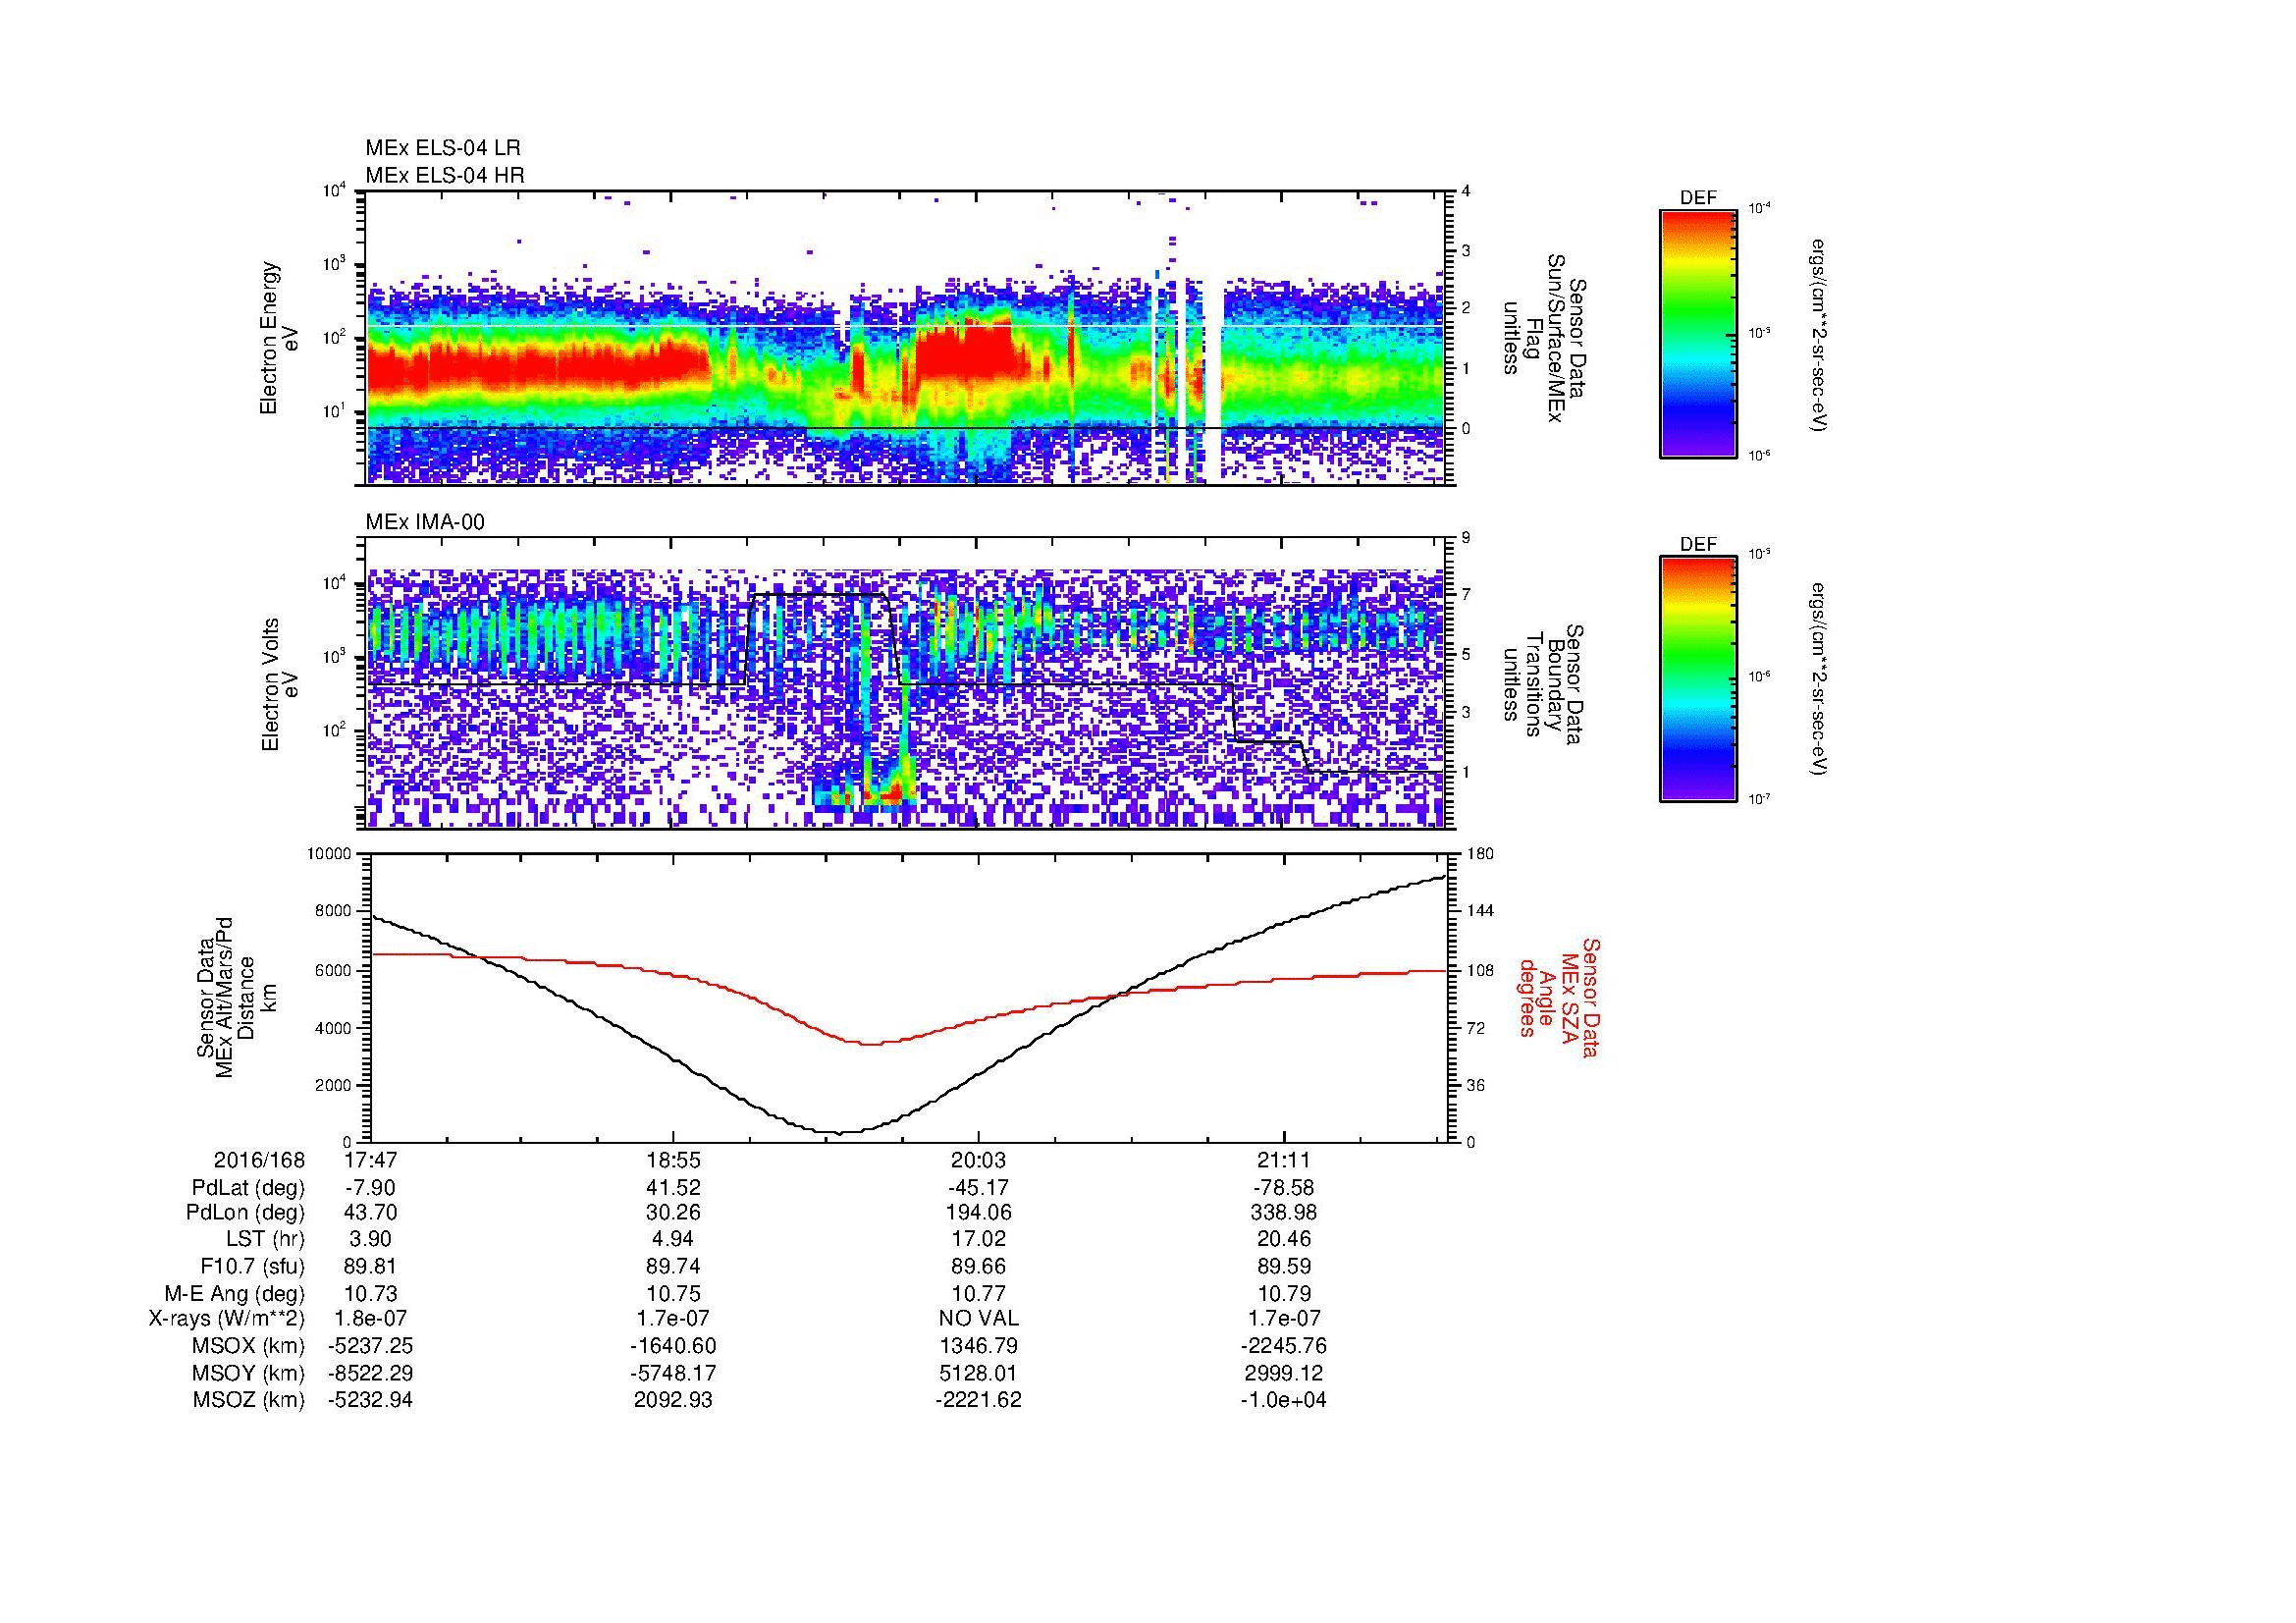Click the SZA axis tick '72'
This screenshot has width=2296, height=1623.
pyautogui.click(x=1477, y=1028)
